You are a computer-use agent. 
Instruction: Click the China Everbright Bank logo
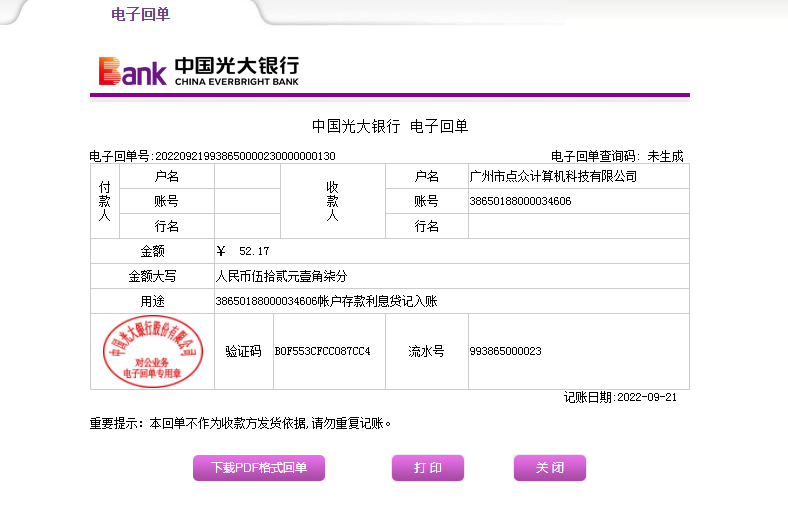[x=199, y=71]
